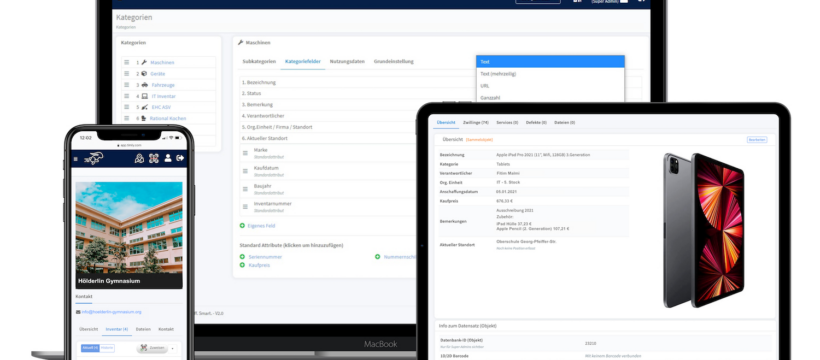The height and width of the screenshot is (360, 820).
Task: Expand dropdown arrow beside Zuweisen button
Action: pyautogui.click(x=173, y=348)
